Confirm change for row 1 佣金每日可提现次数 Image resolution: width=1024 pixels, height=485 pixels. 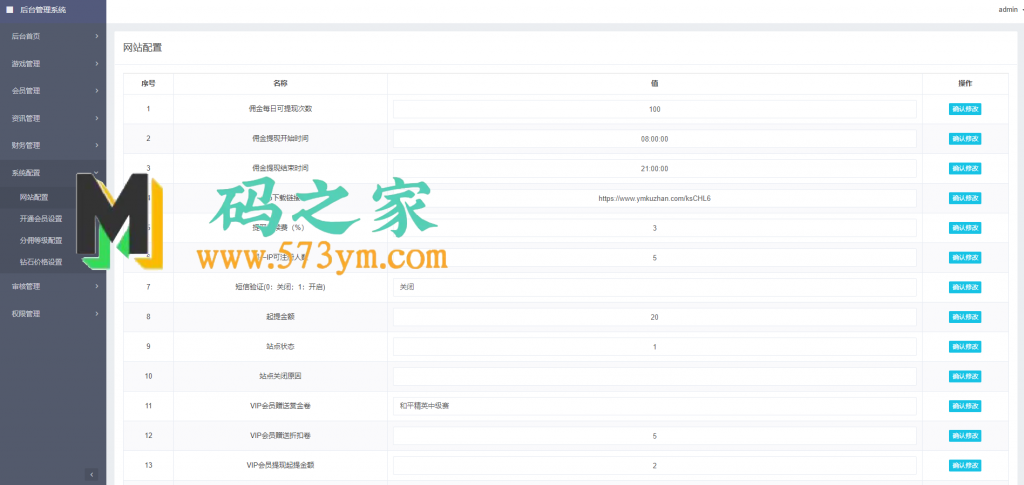(x=965, y=109)
